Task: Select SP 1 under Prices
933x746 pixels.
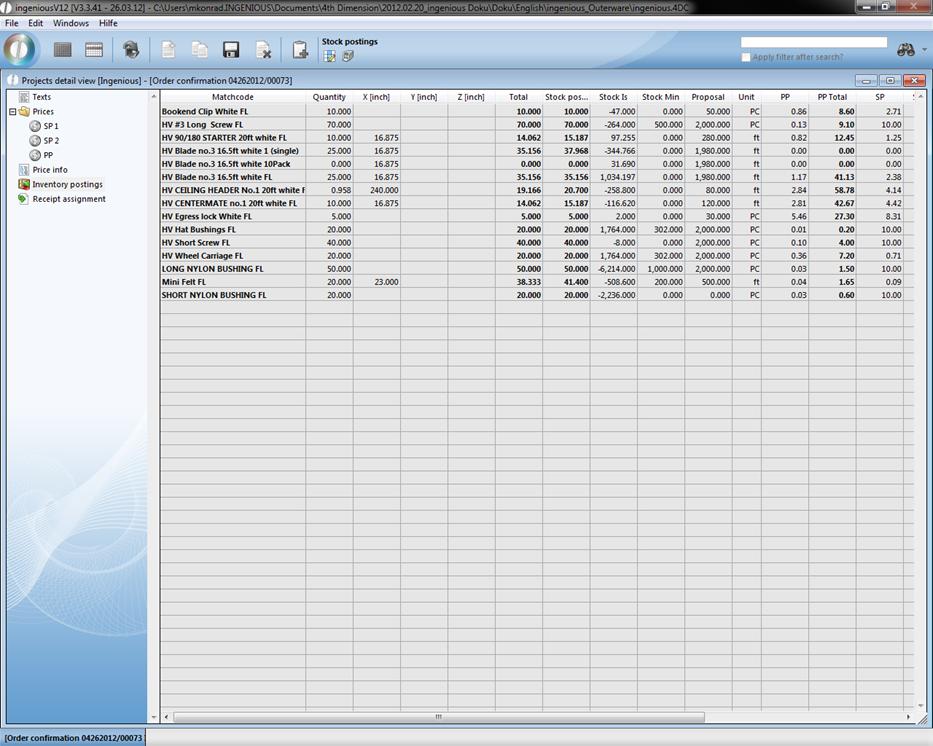Action: [x=51, y=126]
